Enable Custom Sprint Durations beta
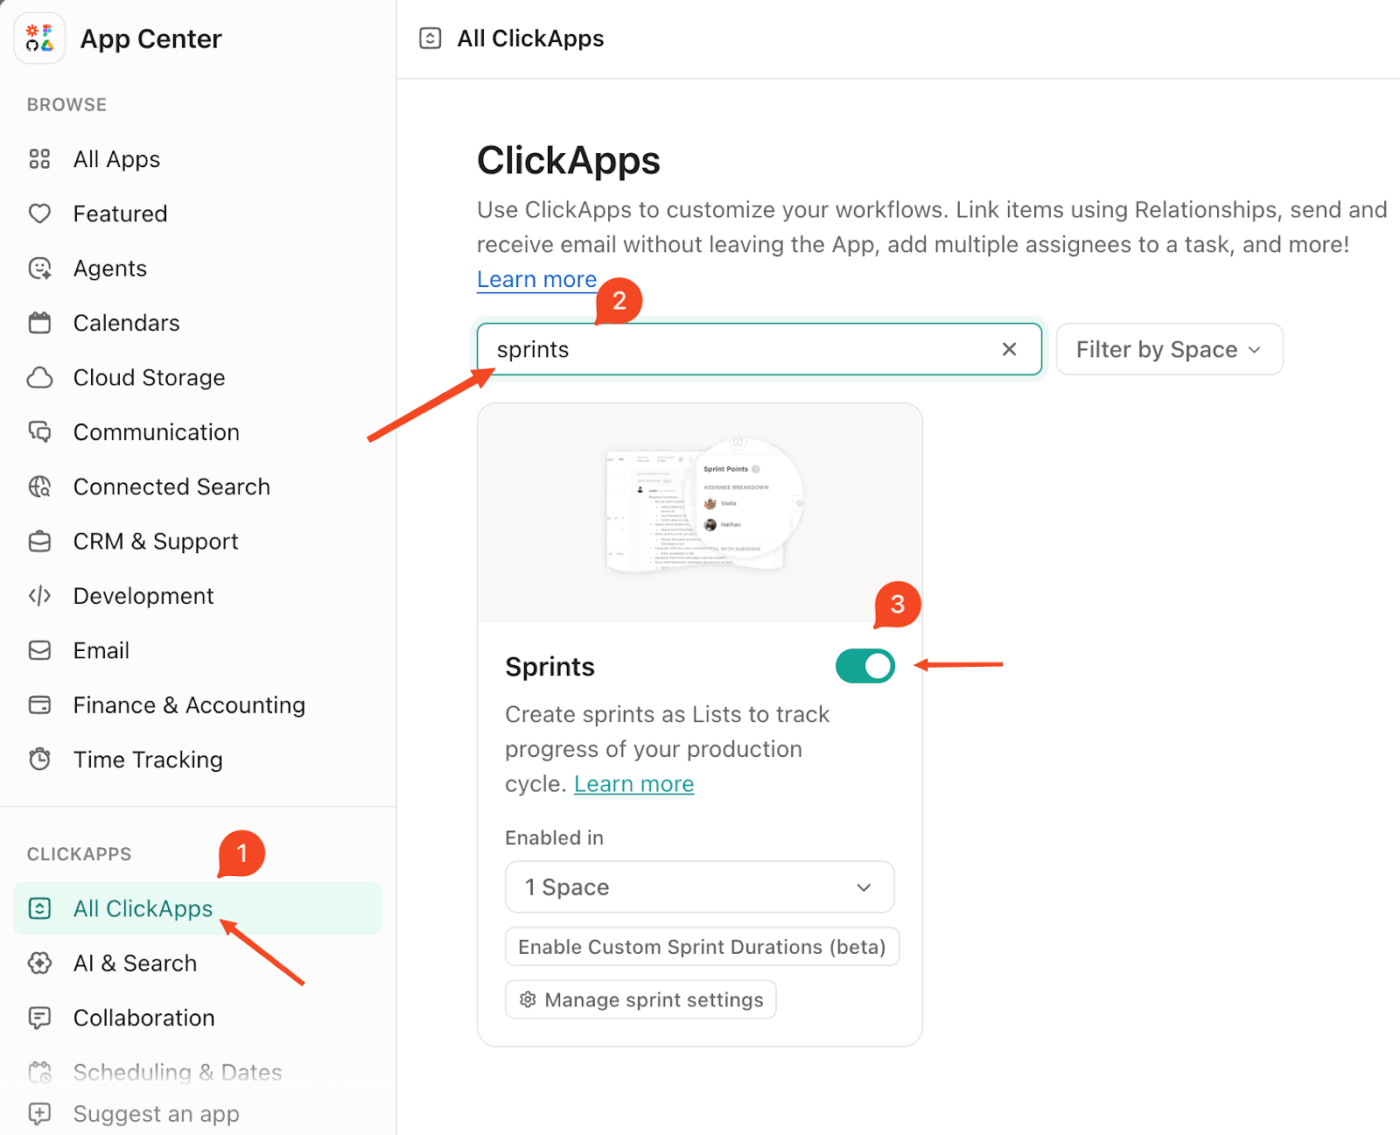This screenshot has height=1135, width=1400. [701, 947]
